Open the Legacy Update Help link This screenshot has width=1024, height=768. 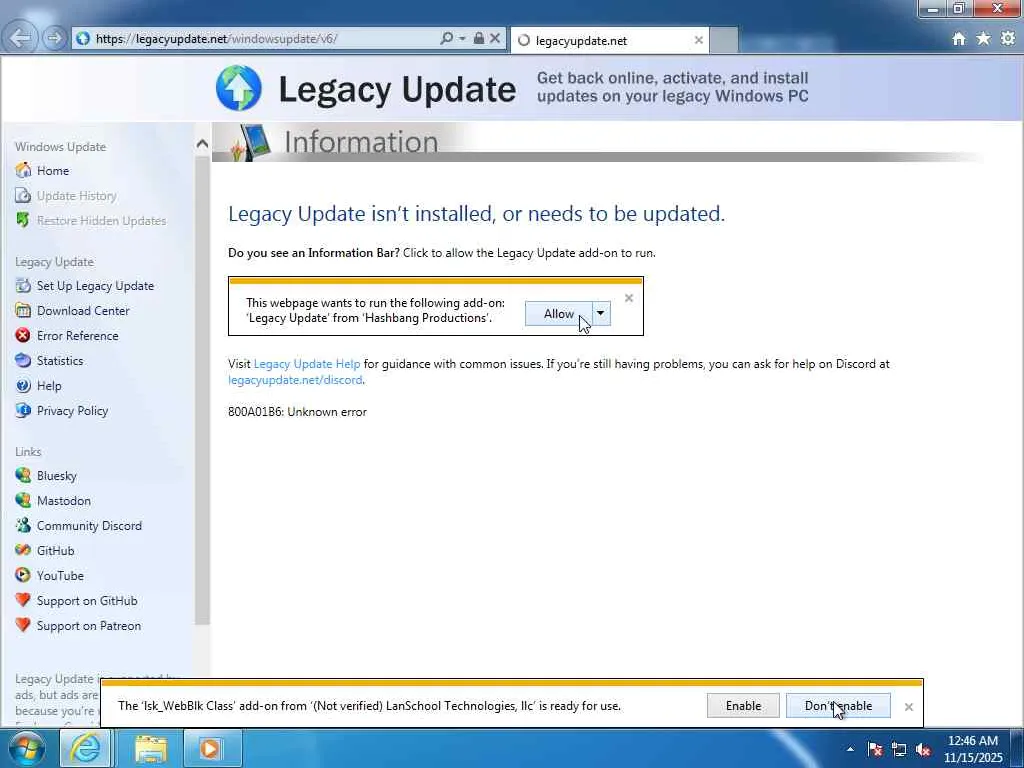coord(307,364)
